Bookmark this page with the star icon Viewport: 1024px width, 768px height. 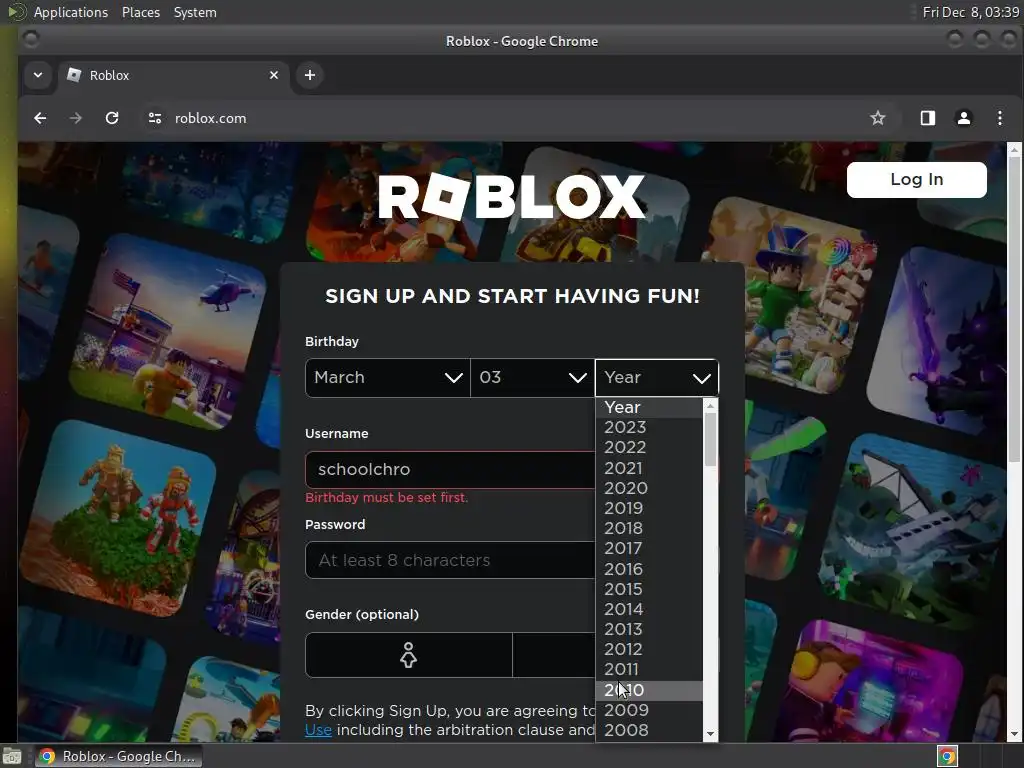878,118
